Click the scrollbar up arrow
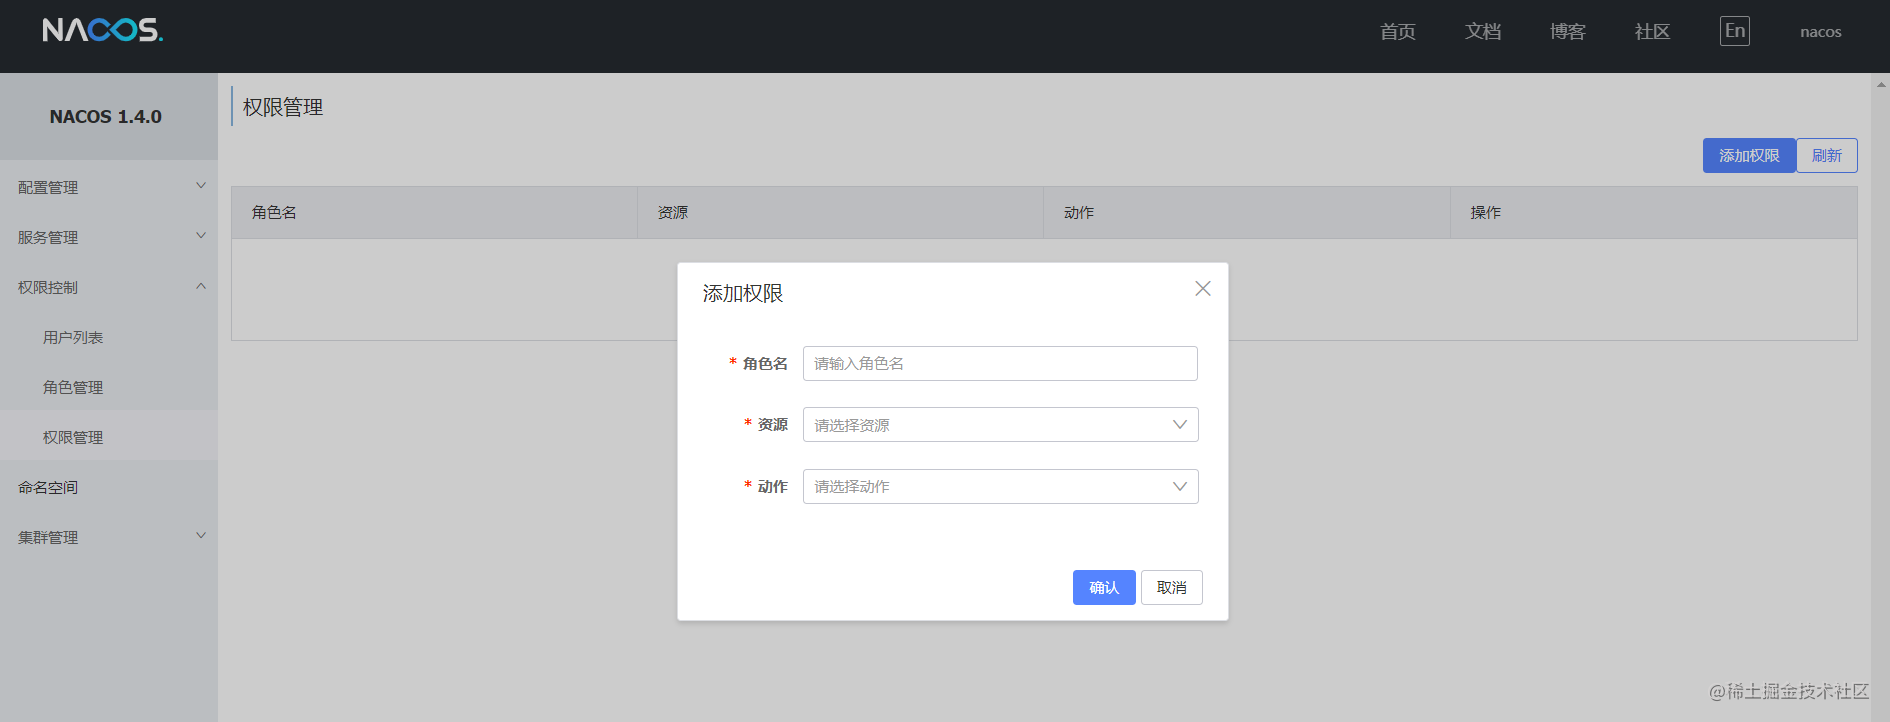 [1881, 85]
